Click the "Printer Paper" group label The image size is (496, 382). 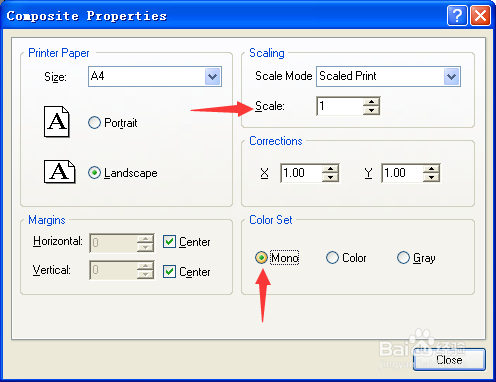[59, 53]
